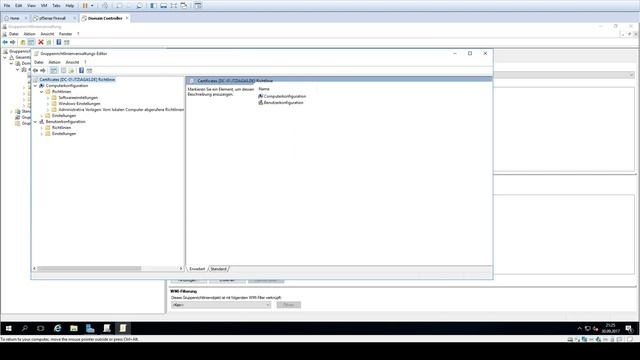The height and width of the screenshot is (360, 640).
Task: Select Windows-Einstellungen folder in tree
Action: click(79, 104)
